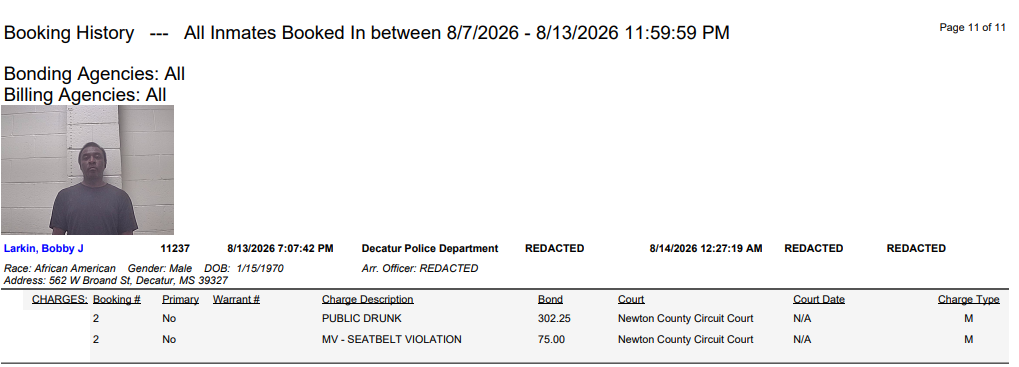1019x367 pixels.
Task: Select the PUBLIC DRUNK charge row
Action: point(546,319)
